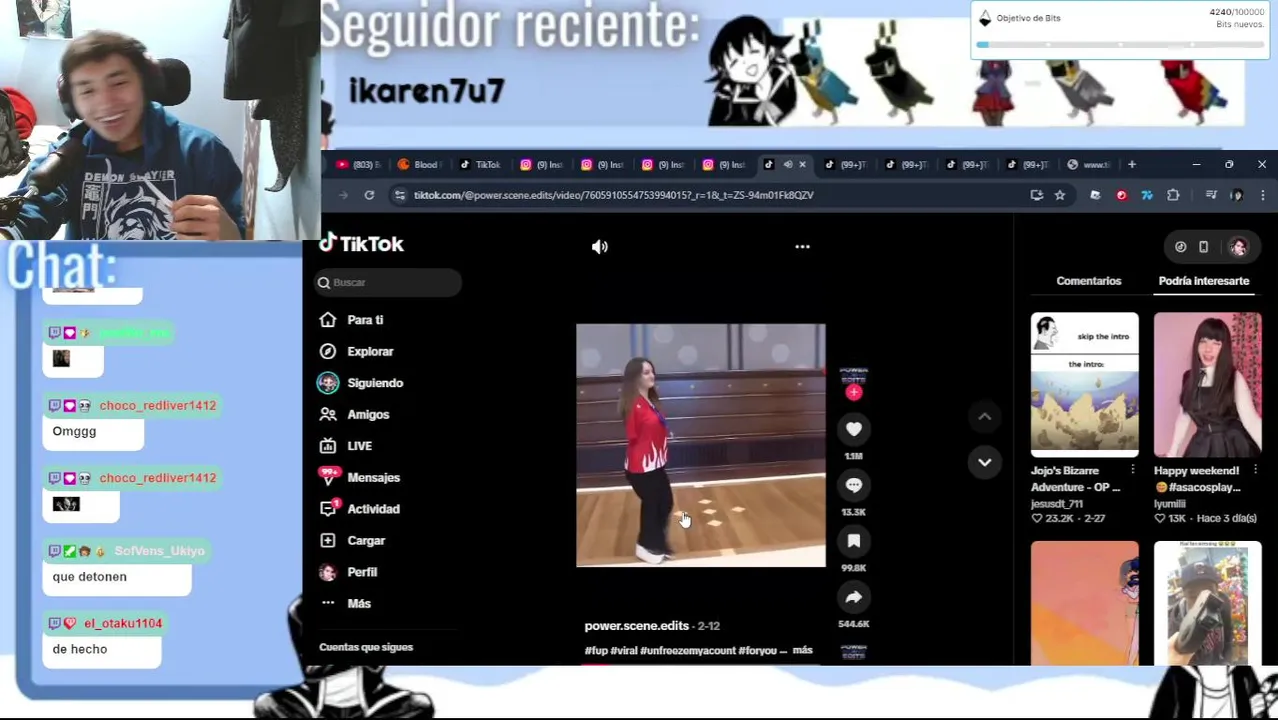Screen dimensions: 1278x720
Task: Switch to the Blood browser tab
Action: [420, 165]
